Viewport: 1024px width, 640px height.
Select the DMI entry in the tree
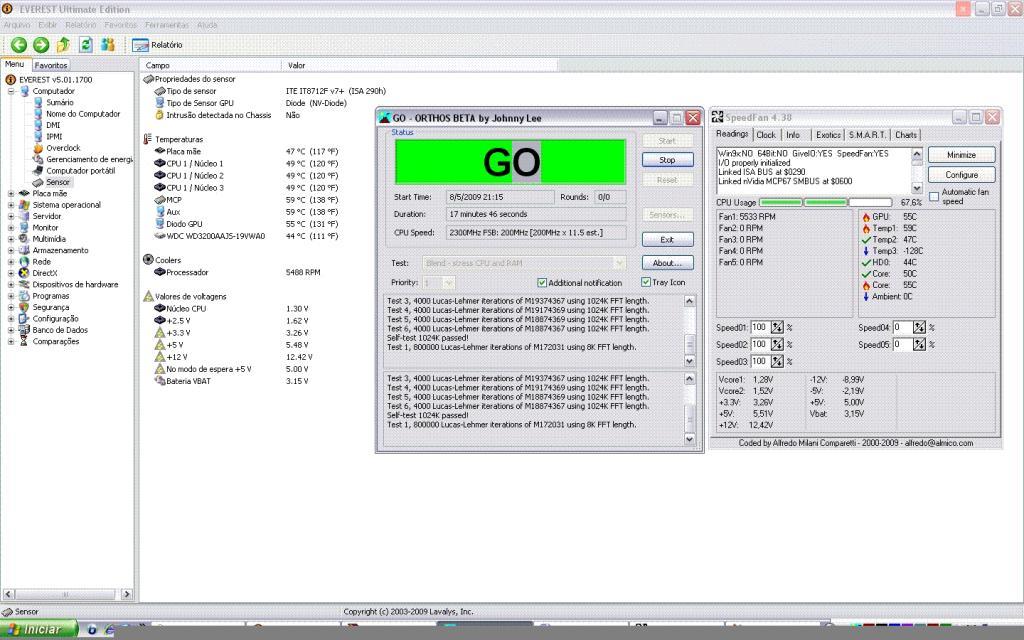(53, 125)
